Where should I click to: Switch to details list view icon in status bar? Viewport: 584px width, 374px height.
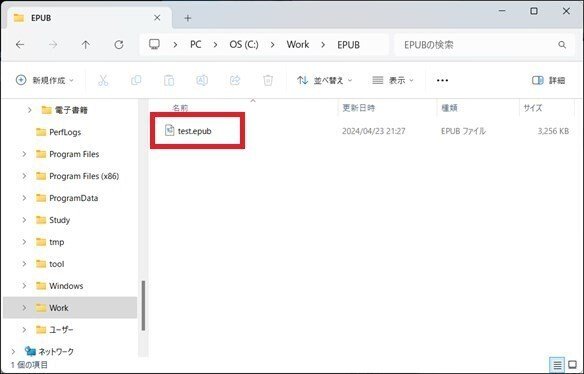tap(557, 365)
